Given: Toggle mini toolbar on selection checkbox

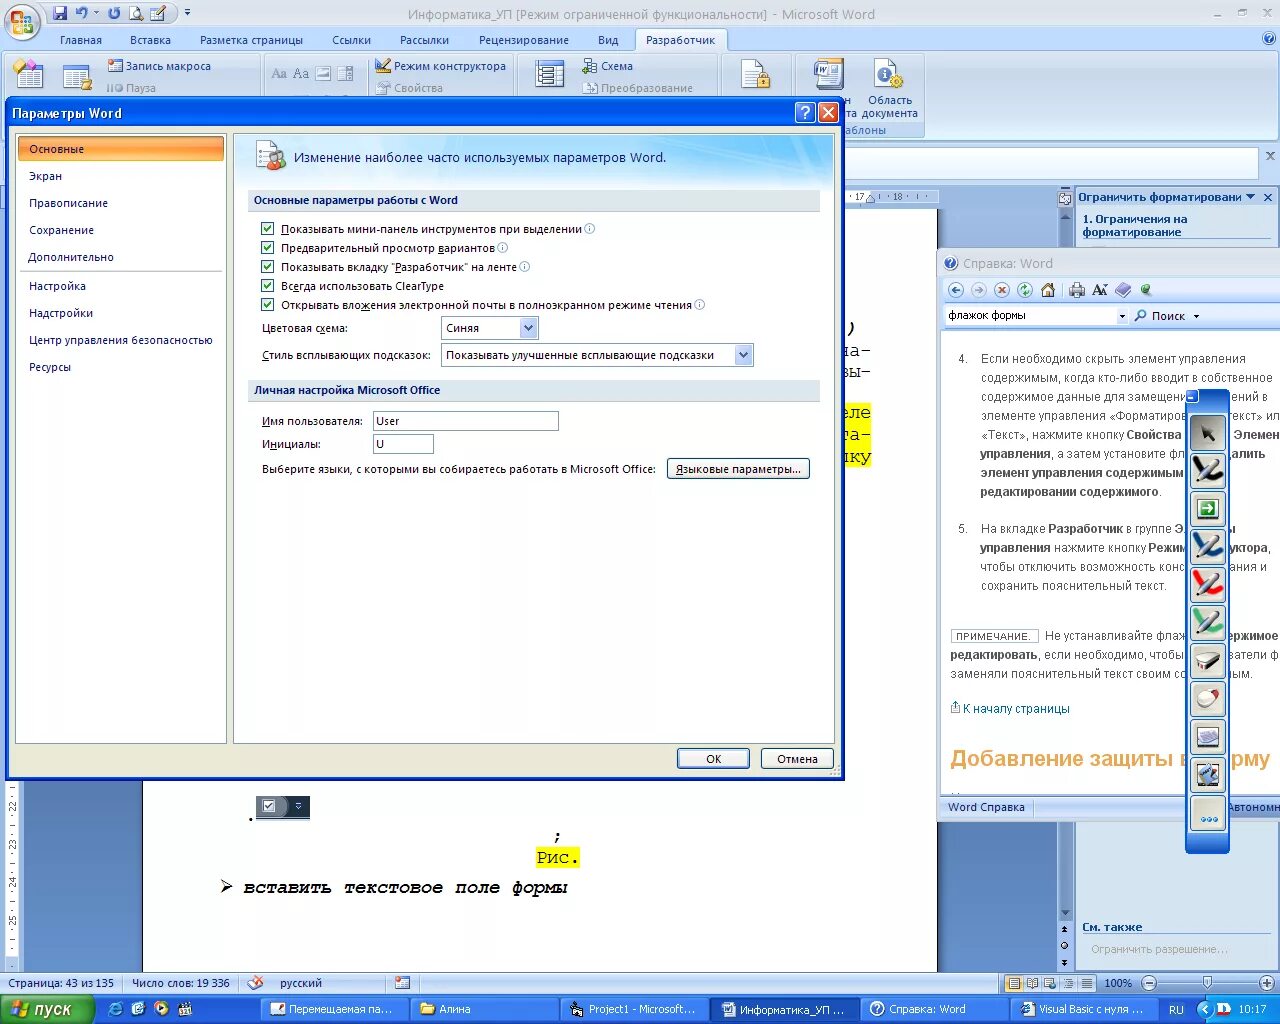Looking at the screenshot, I should click(x=267, y=229).
